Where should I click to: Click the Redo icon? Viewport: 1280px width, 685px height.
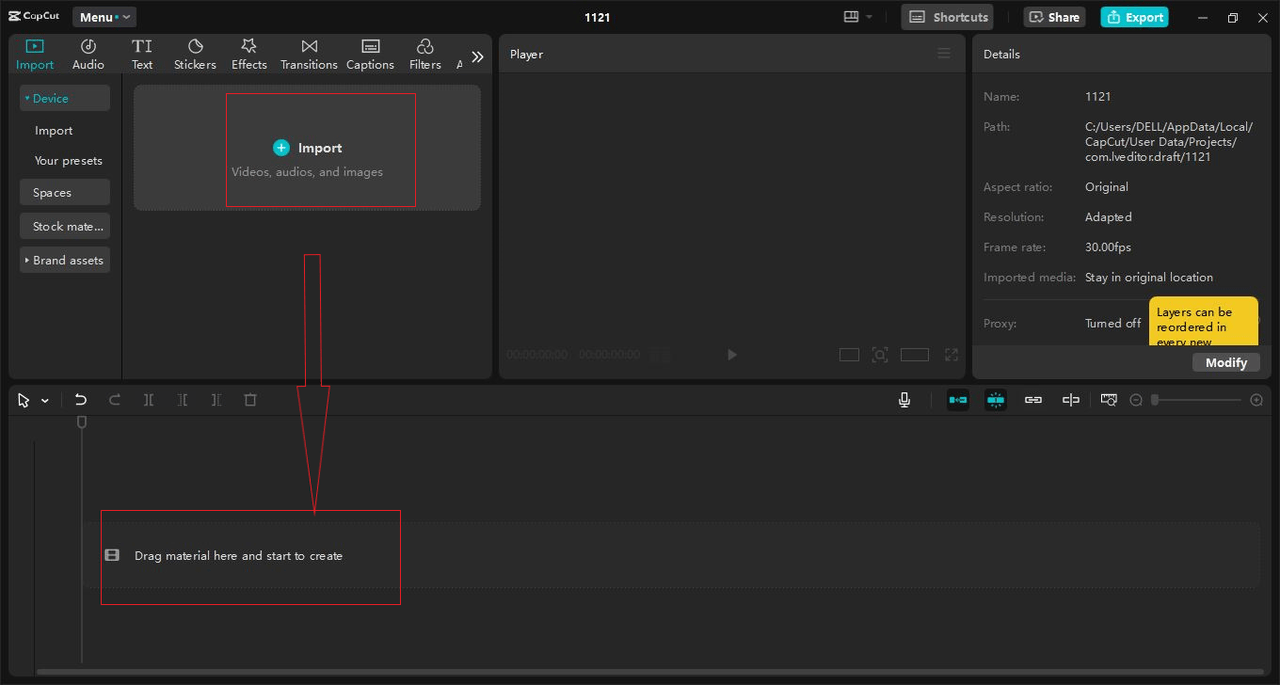point(114,399)
